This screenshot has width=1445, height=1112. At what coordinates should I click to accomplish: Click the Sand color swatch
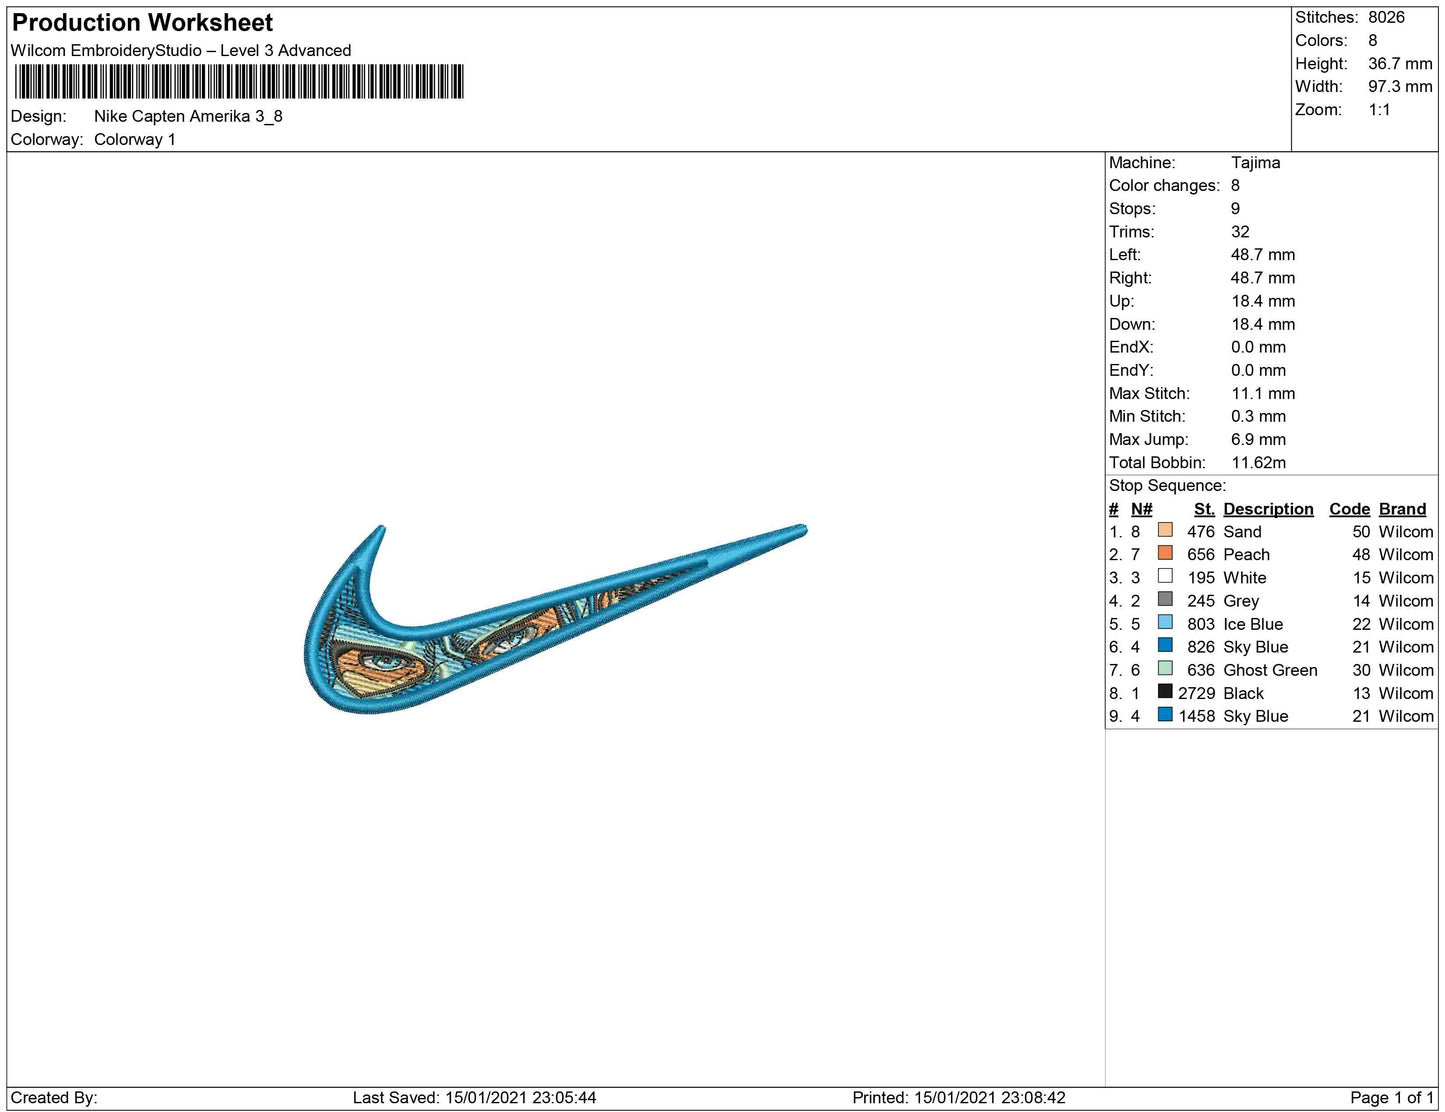(1165, 530)
